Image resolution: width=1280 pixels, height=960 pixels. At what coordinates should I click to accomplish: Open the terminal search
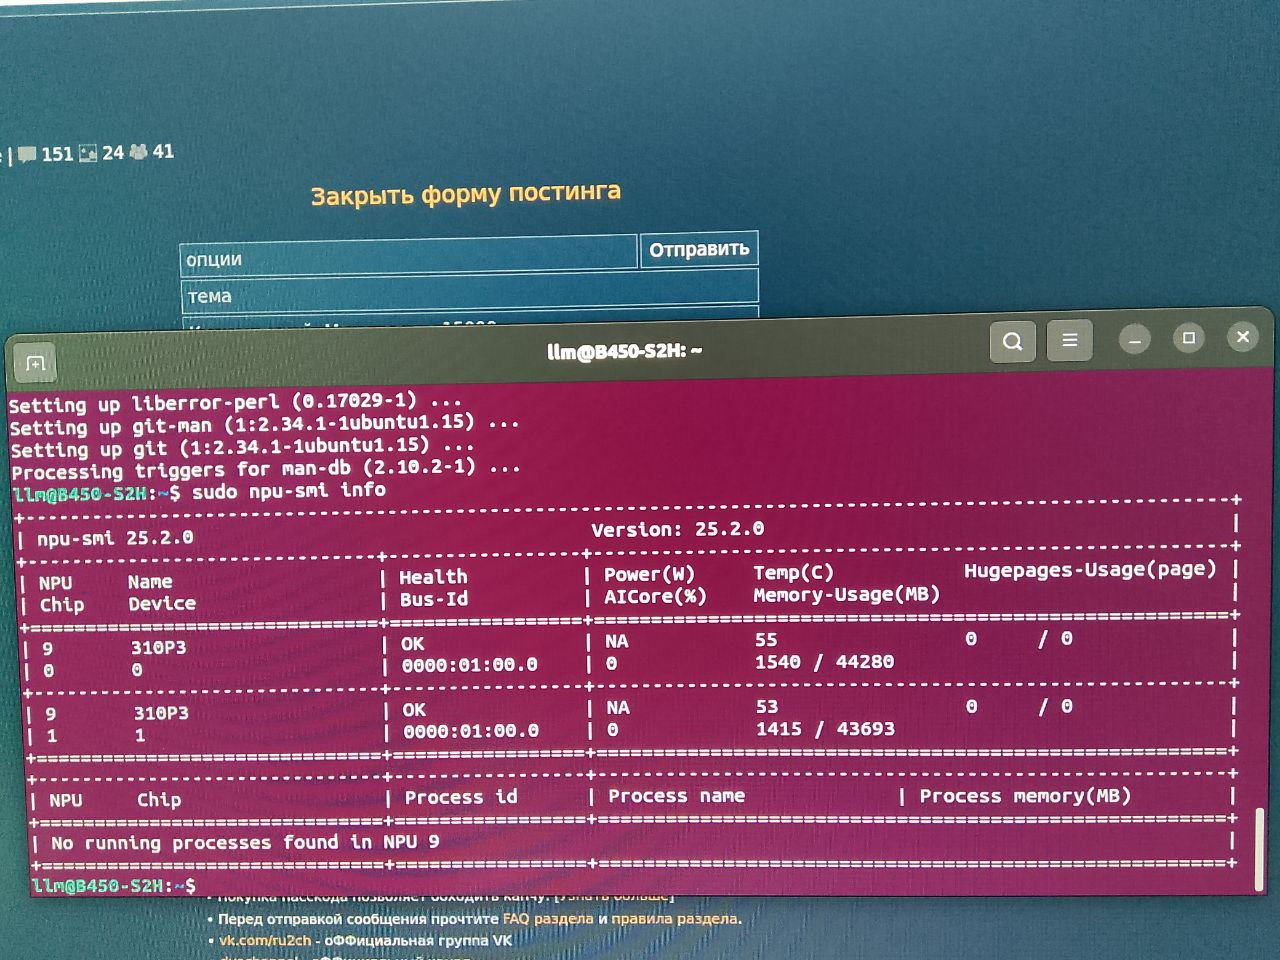(x=1012, y=341)
